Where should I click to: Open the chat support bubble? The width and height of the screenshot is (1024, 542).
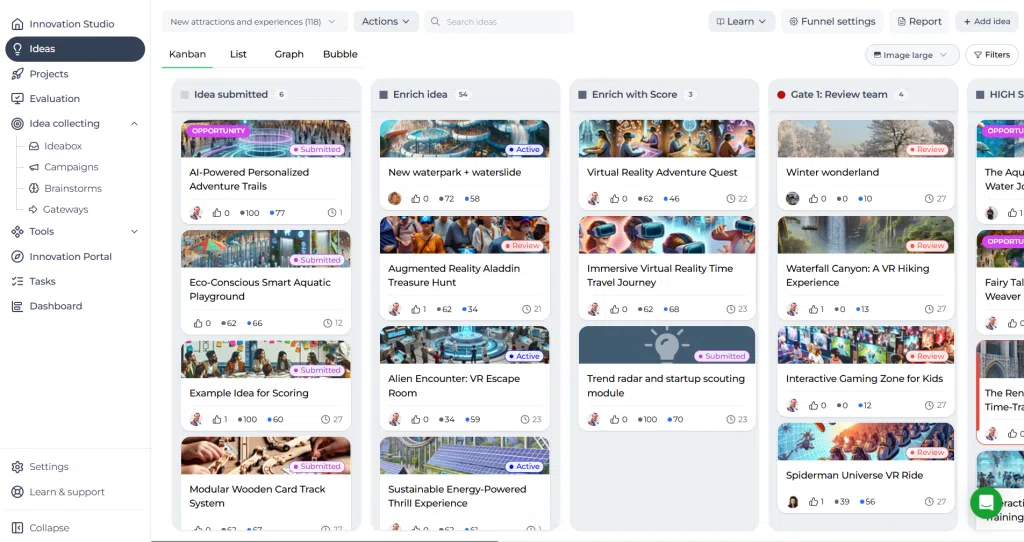pyautogui.click(x=986, y=502)
